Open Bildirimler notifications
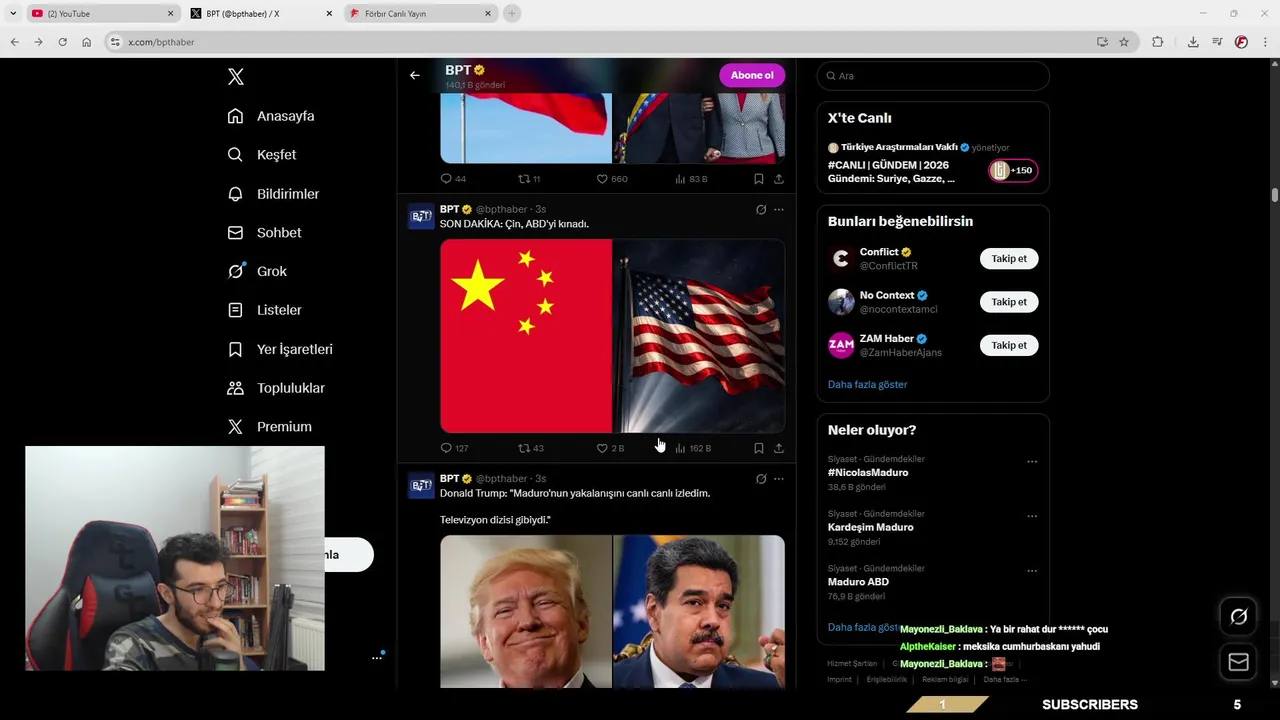 point(273,194)
